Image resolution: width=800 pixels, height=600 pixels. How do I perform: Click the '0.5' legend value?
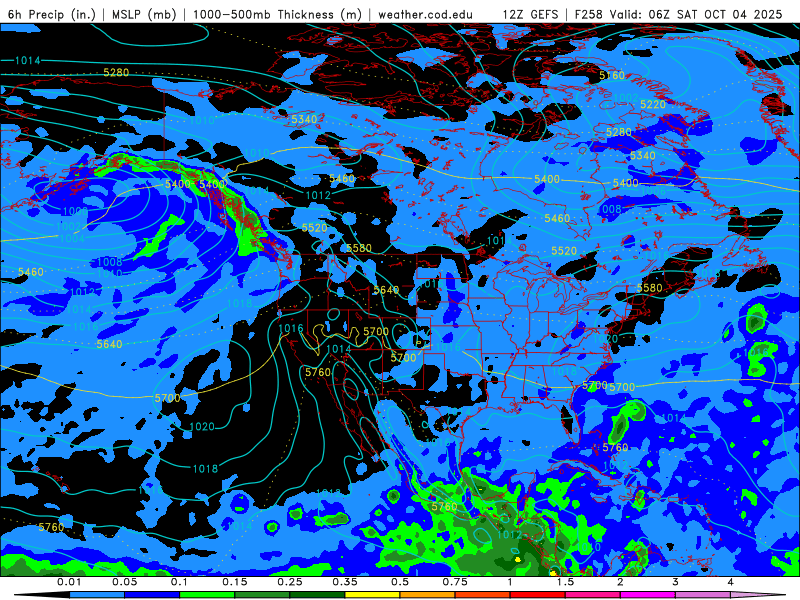[400, 582]
